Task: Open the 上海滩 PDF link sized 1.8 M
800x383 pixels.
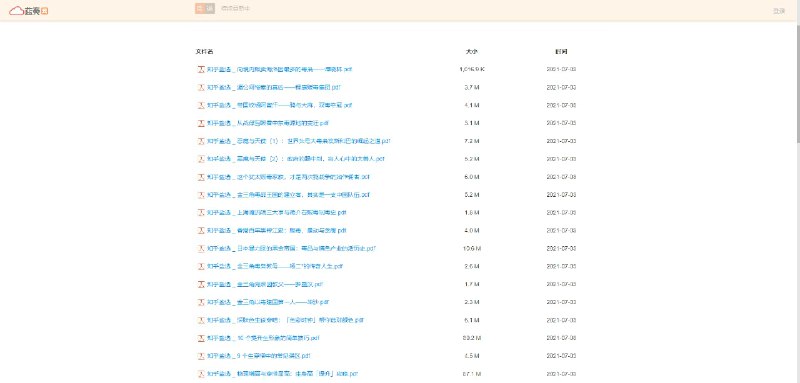Action: tap(277, 213)
